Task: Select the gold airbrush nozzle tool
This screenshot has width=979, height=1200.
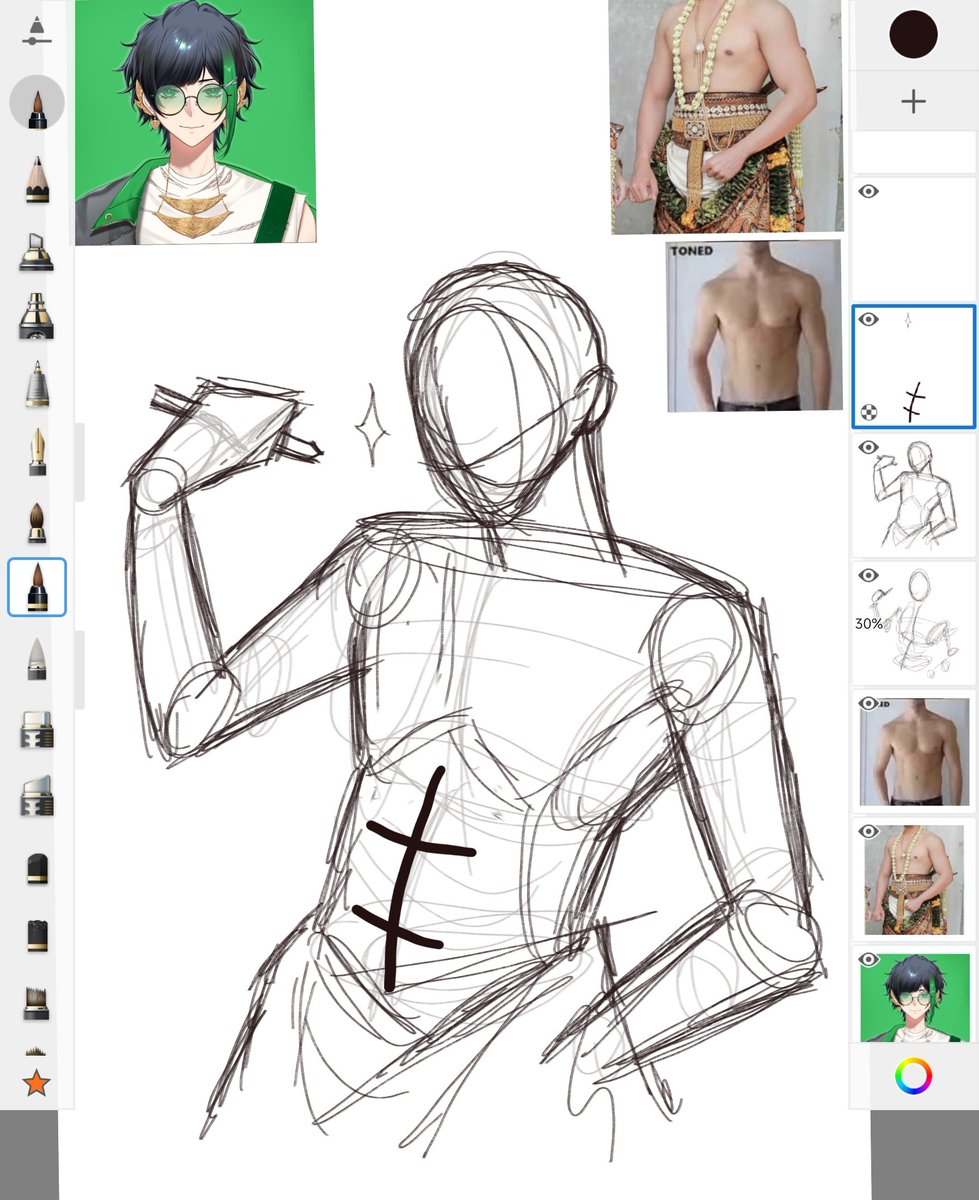Action: point(37,317)
